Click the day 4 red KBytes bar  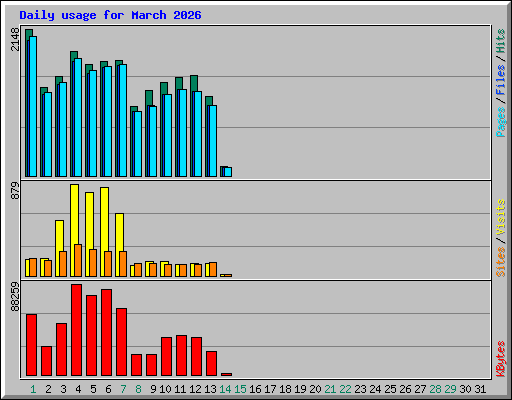[x=77, y=330]
